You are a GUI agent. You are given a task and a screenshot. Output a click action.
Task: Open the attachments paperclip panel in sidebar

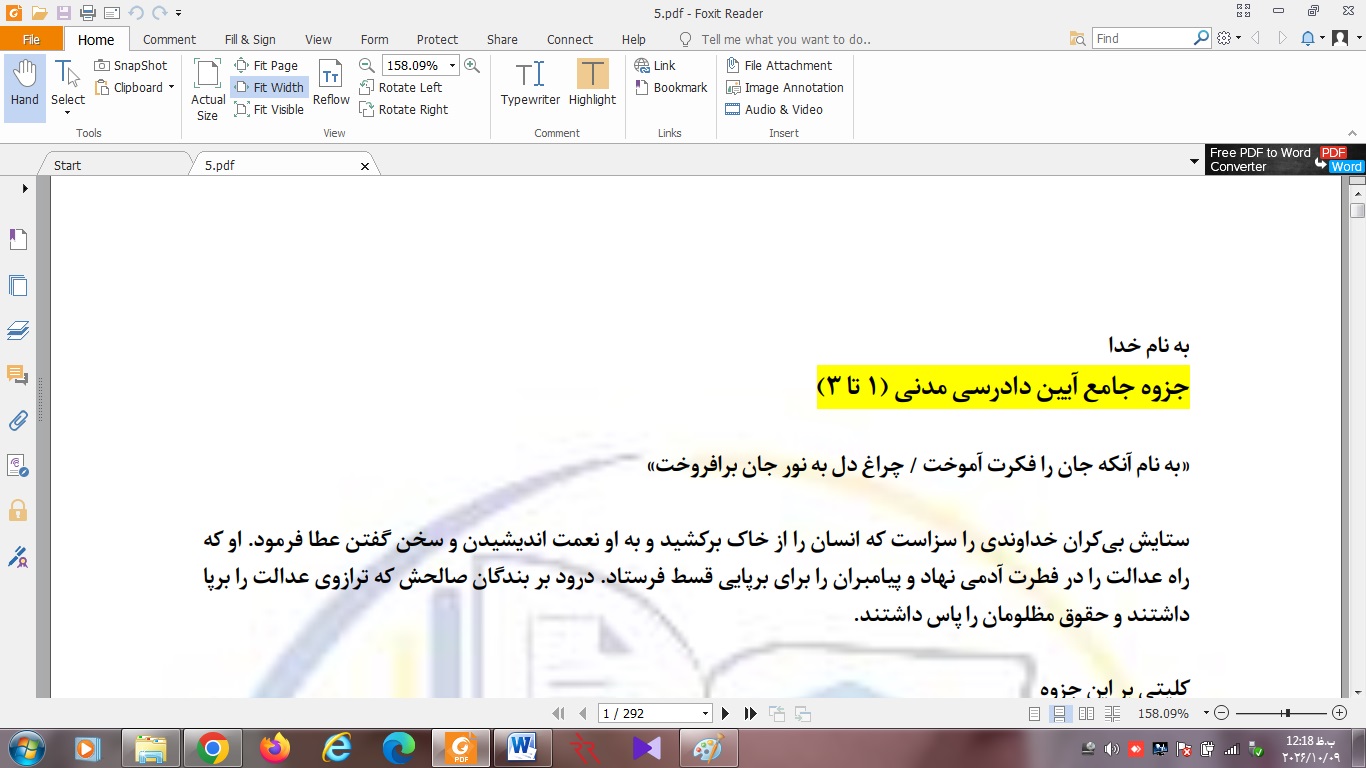click(18, 420)
